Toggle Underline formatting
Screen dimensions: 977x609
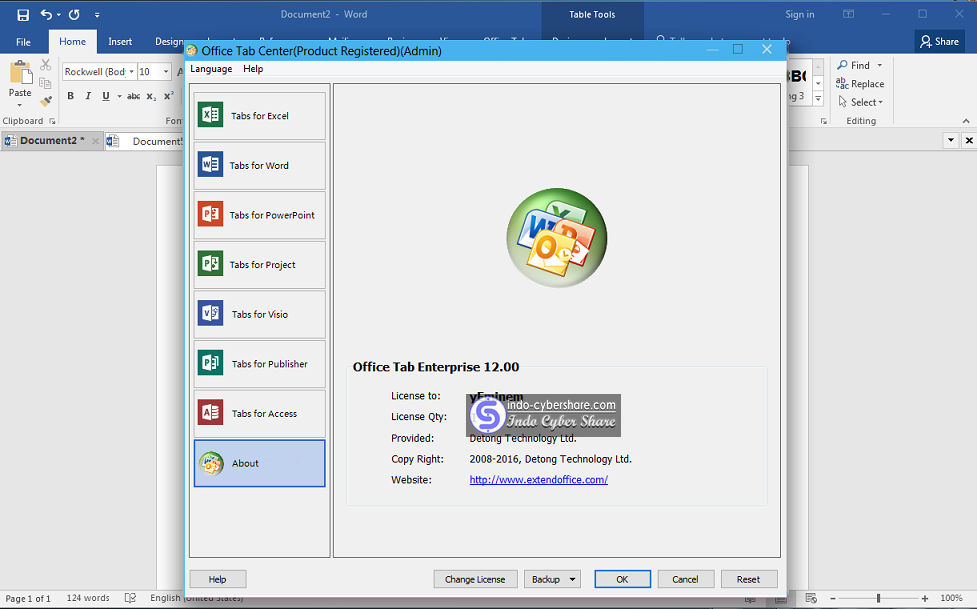[x=105, y=96]
